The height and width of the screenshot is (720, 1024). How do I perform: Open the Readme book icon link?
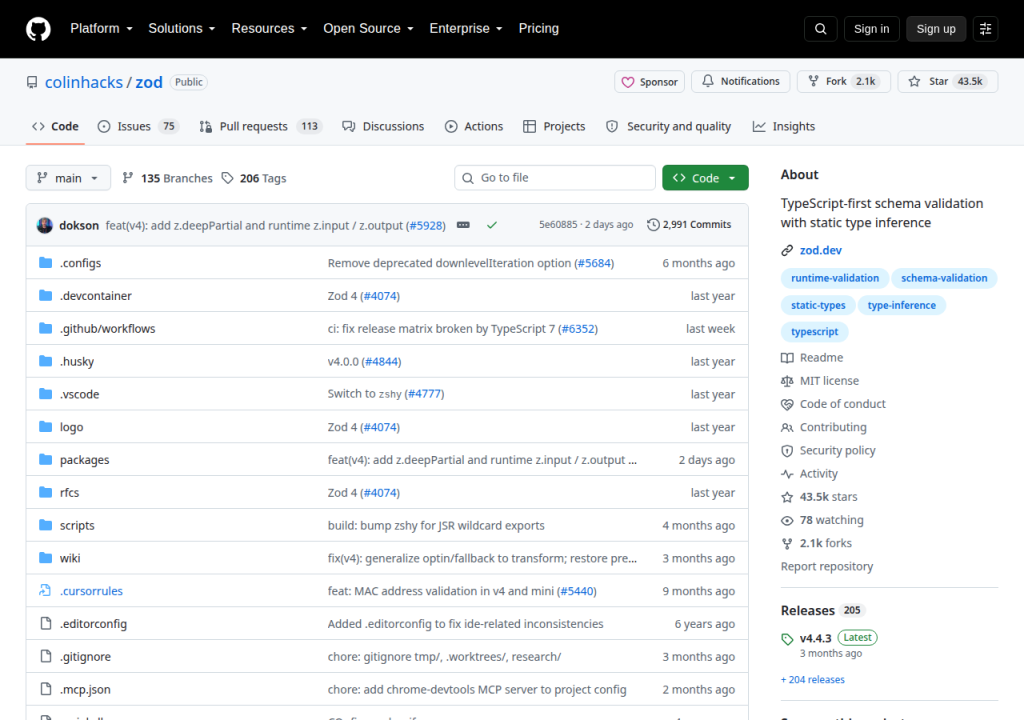(812, 357)
